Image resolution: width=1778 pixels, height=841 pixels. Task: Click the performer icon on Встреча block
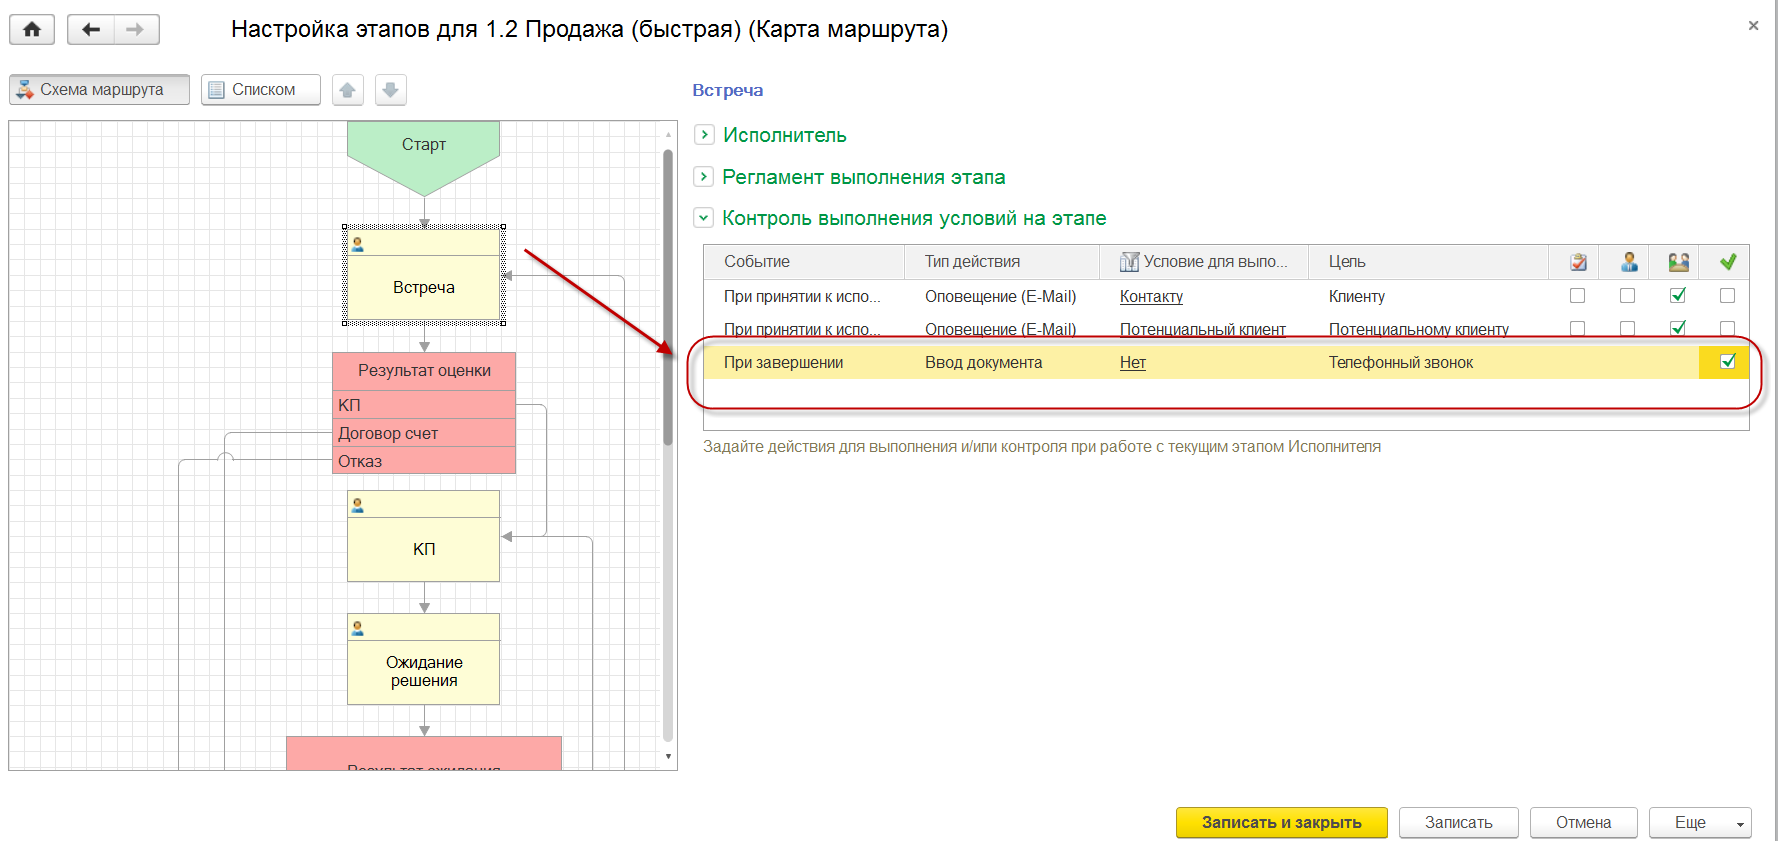[x=357, y=243]
